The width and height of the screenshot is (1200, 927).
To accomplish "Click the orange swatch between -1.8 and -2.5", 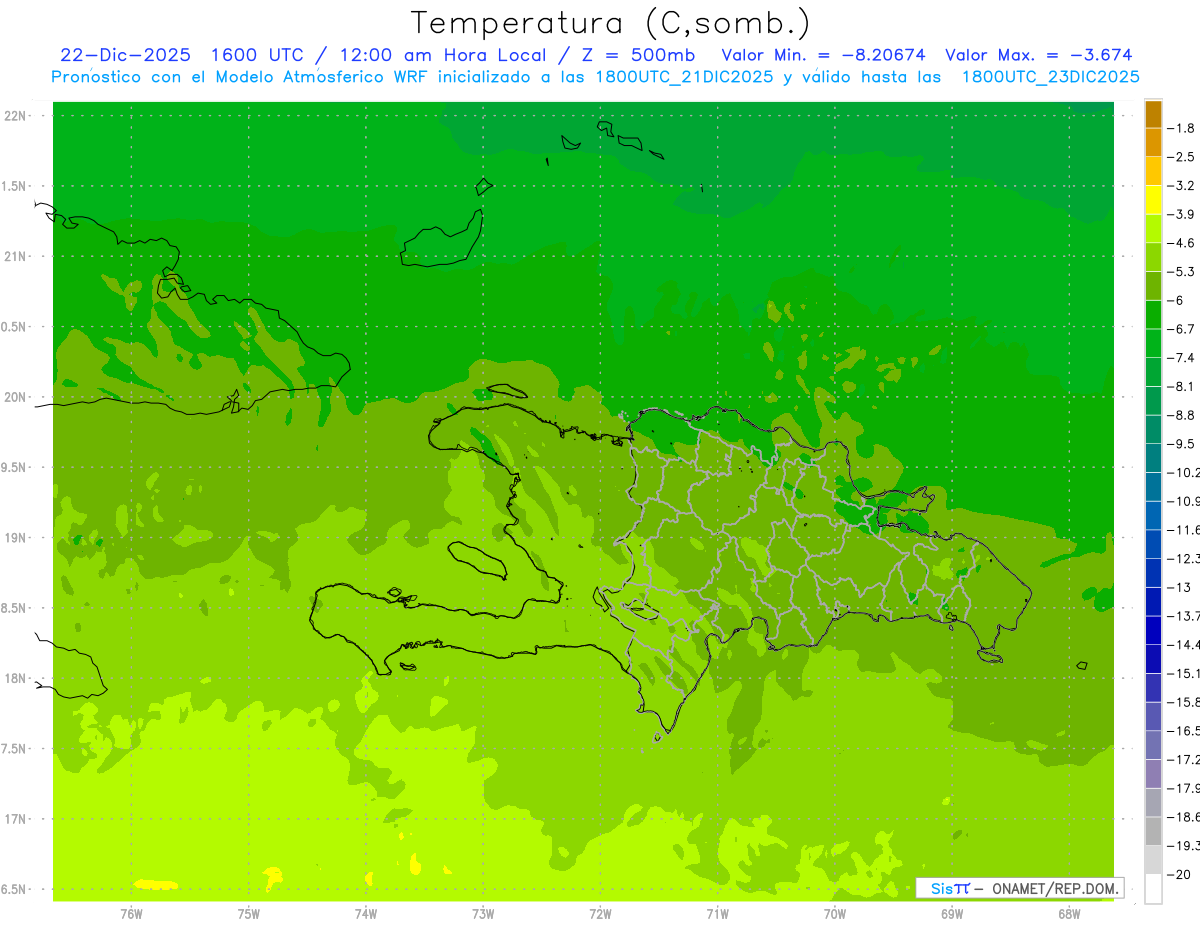I will tap(1154, 142).
